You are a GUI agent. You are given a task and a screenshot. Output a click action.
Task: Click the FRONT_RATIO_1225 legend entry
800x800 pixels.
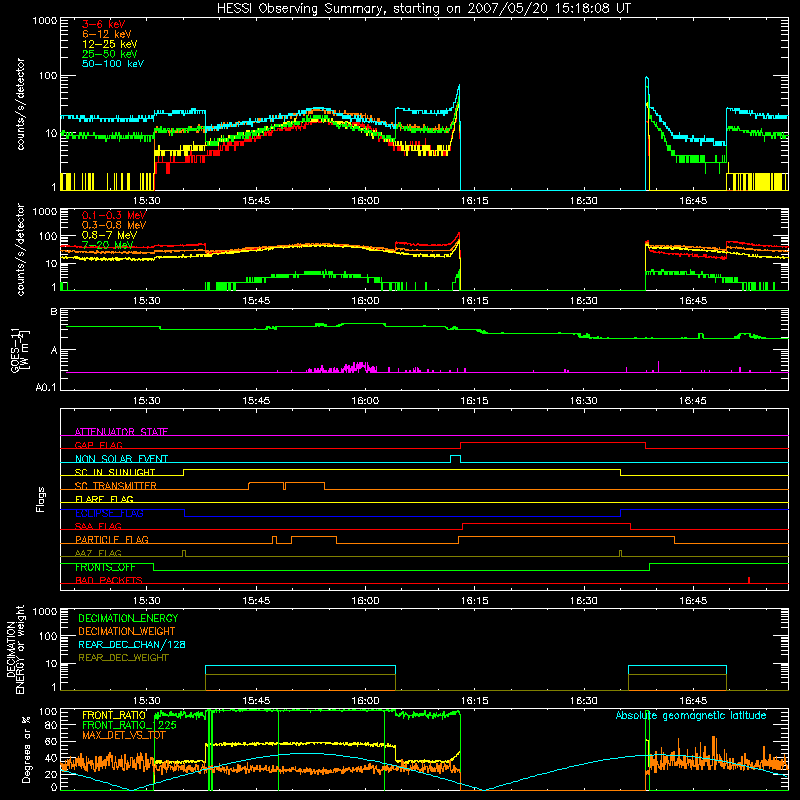click(x=129, y=725)
